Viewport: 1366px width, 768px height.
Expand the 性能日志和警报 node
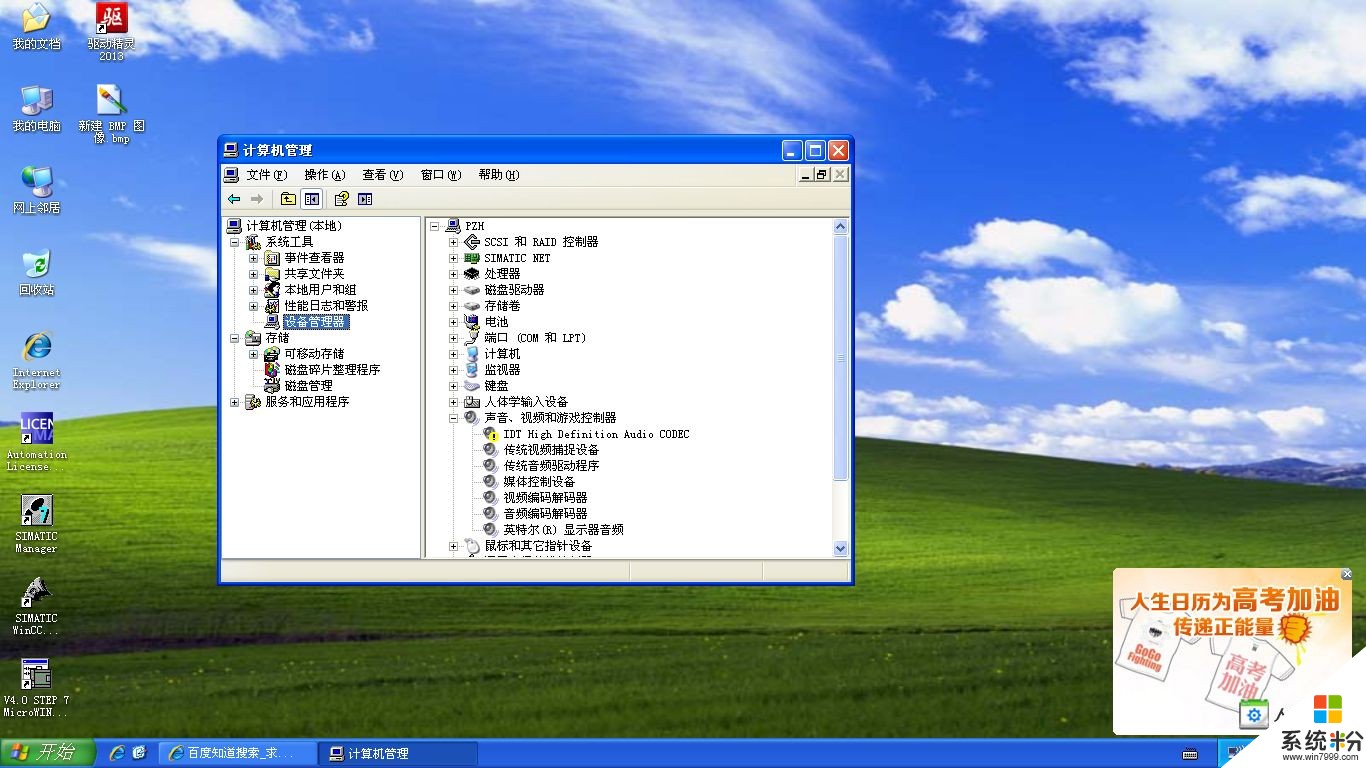coord(254,306)
